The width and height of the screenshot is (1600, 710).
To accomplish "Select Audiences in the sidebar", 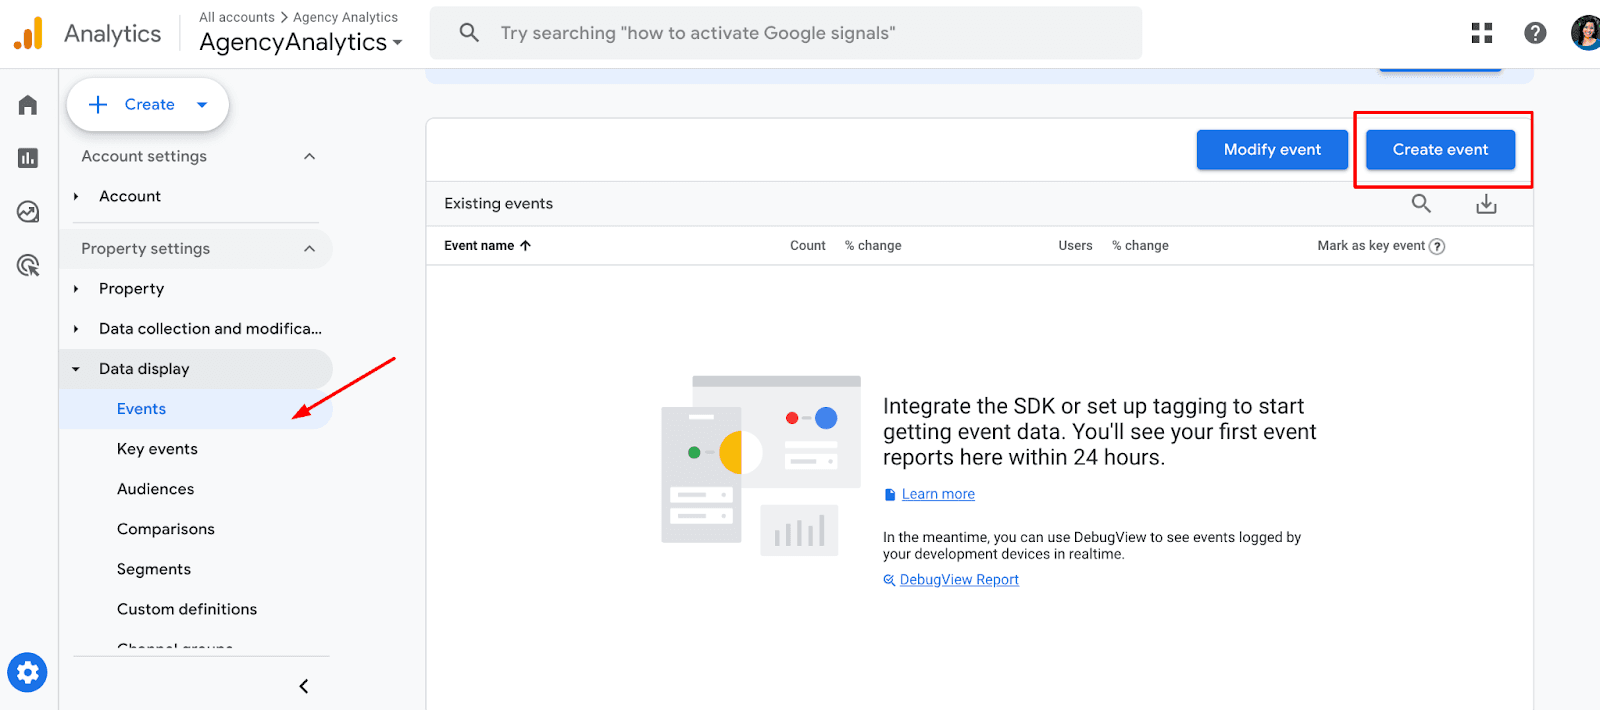I will (x=155, y=489).
